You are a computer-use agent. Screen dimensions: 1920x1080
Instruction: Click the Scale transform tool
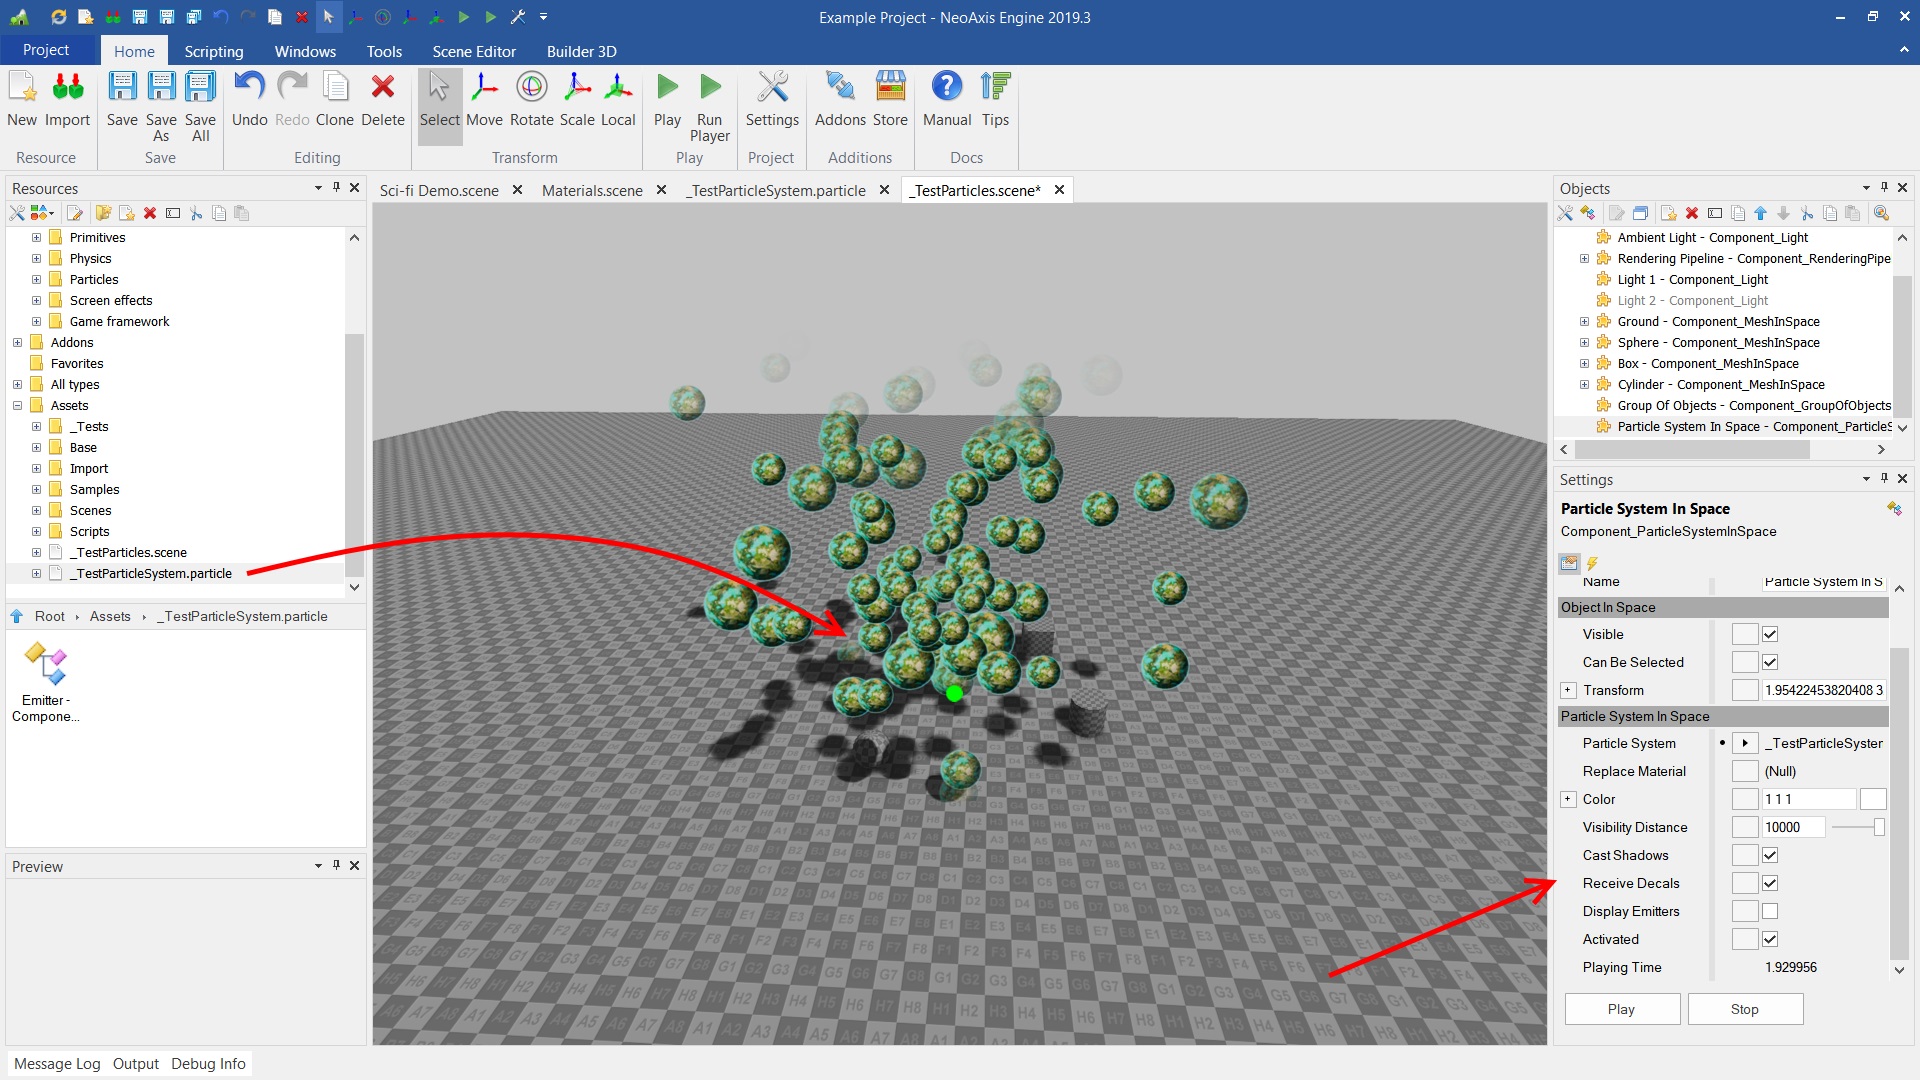(x=577, y=99)
